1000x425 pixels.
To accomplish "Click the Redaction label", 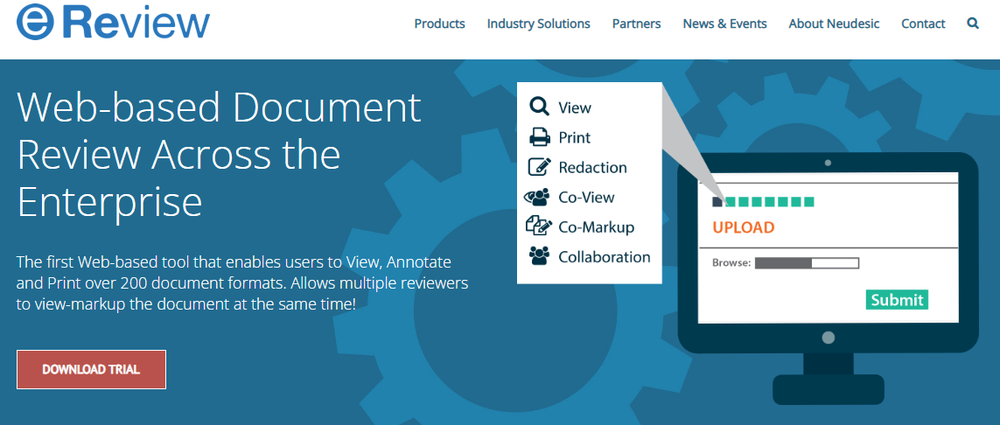I will [592, 167].
